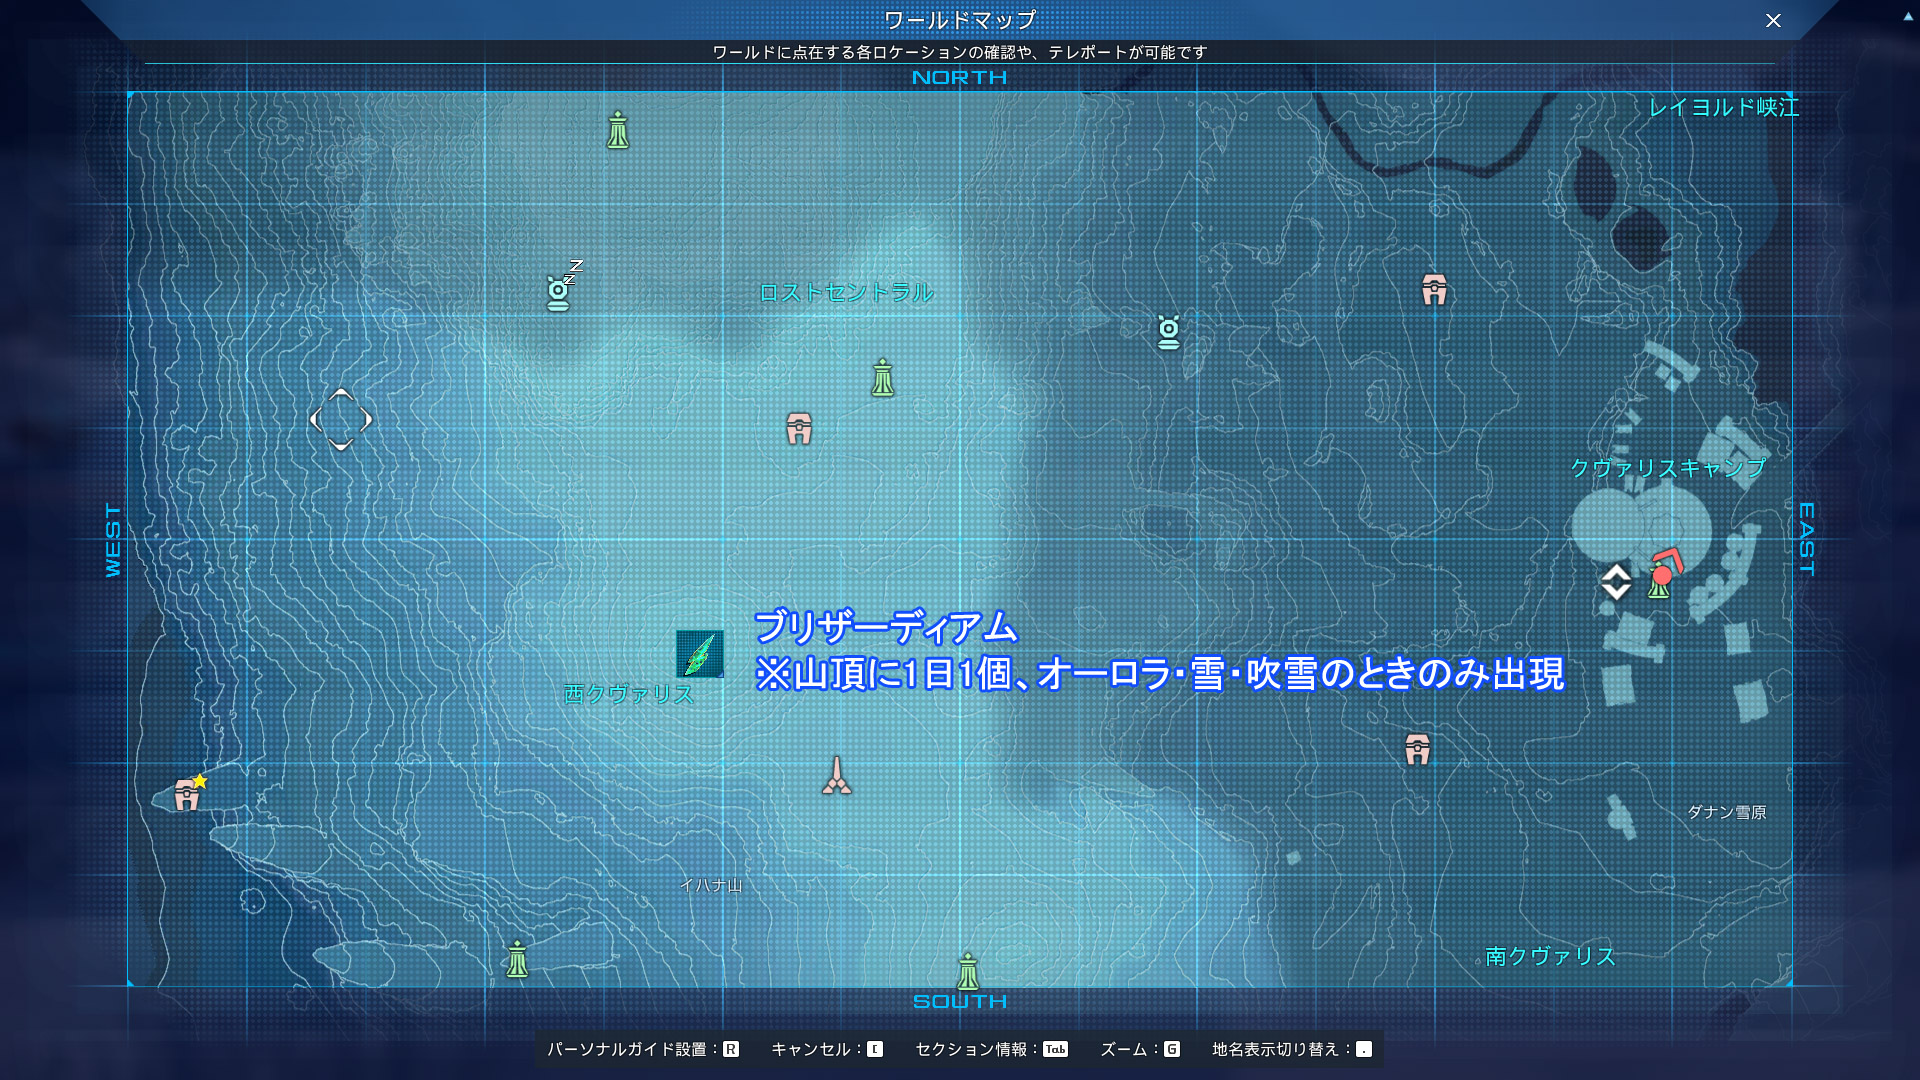The height and width of the screenshot is (1080, 1920).
Task: Select the green tower near the SOUTH label
Action: click(967, 972)
